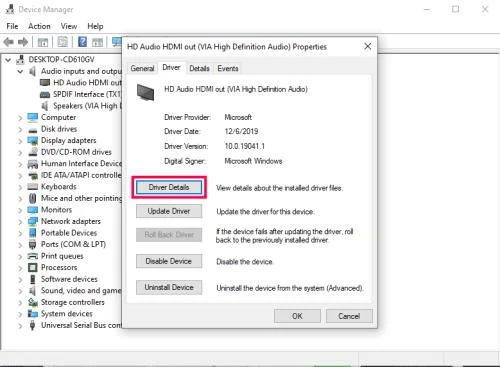Click the DESKTOP-CD610GV computer icon
Screen dimensions: 500x367
coord(20,60)
